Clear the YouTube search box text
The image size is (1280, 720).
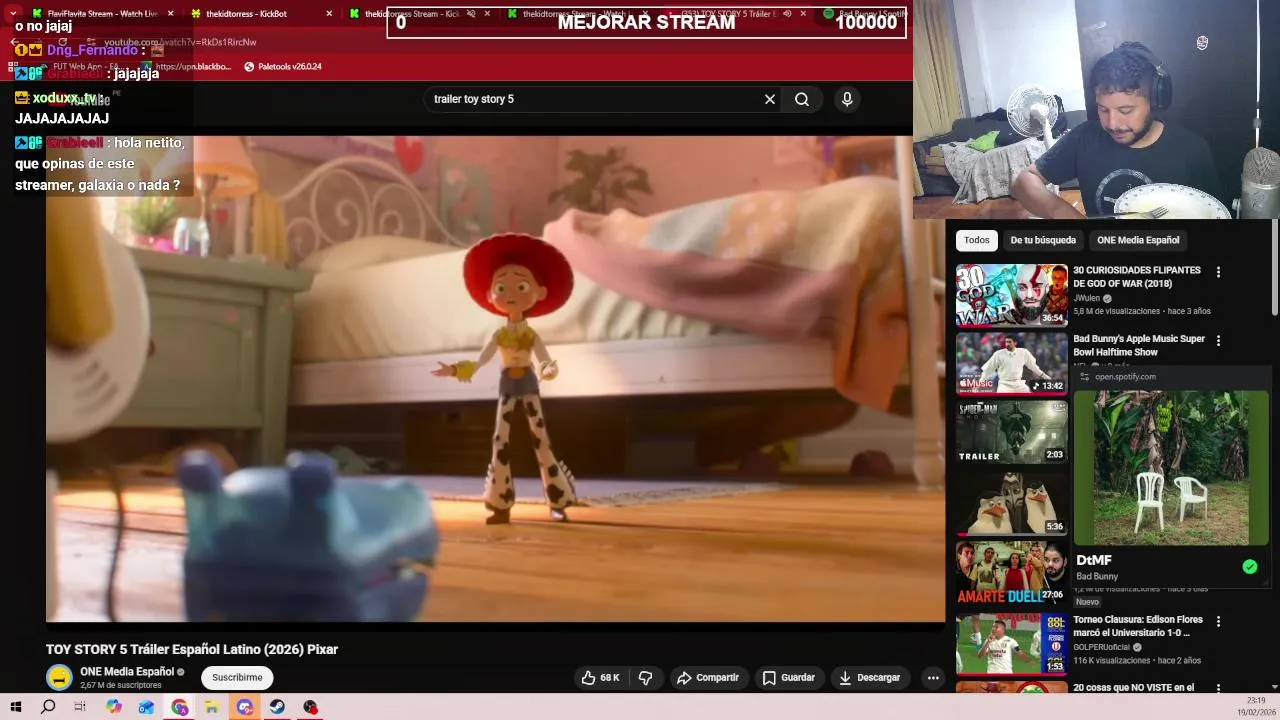point(770,99)
